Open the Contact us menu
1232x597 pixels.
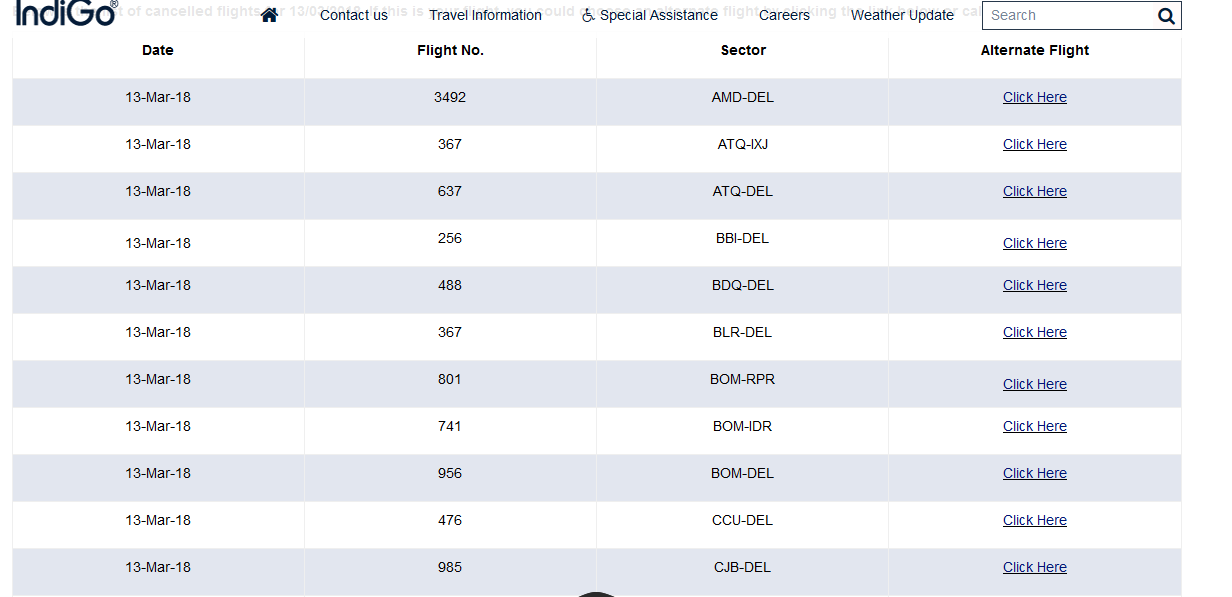pyautogui.click(x=354, y=15)
